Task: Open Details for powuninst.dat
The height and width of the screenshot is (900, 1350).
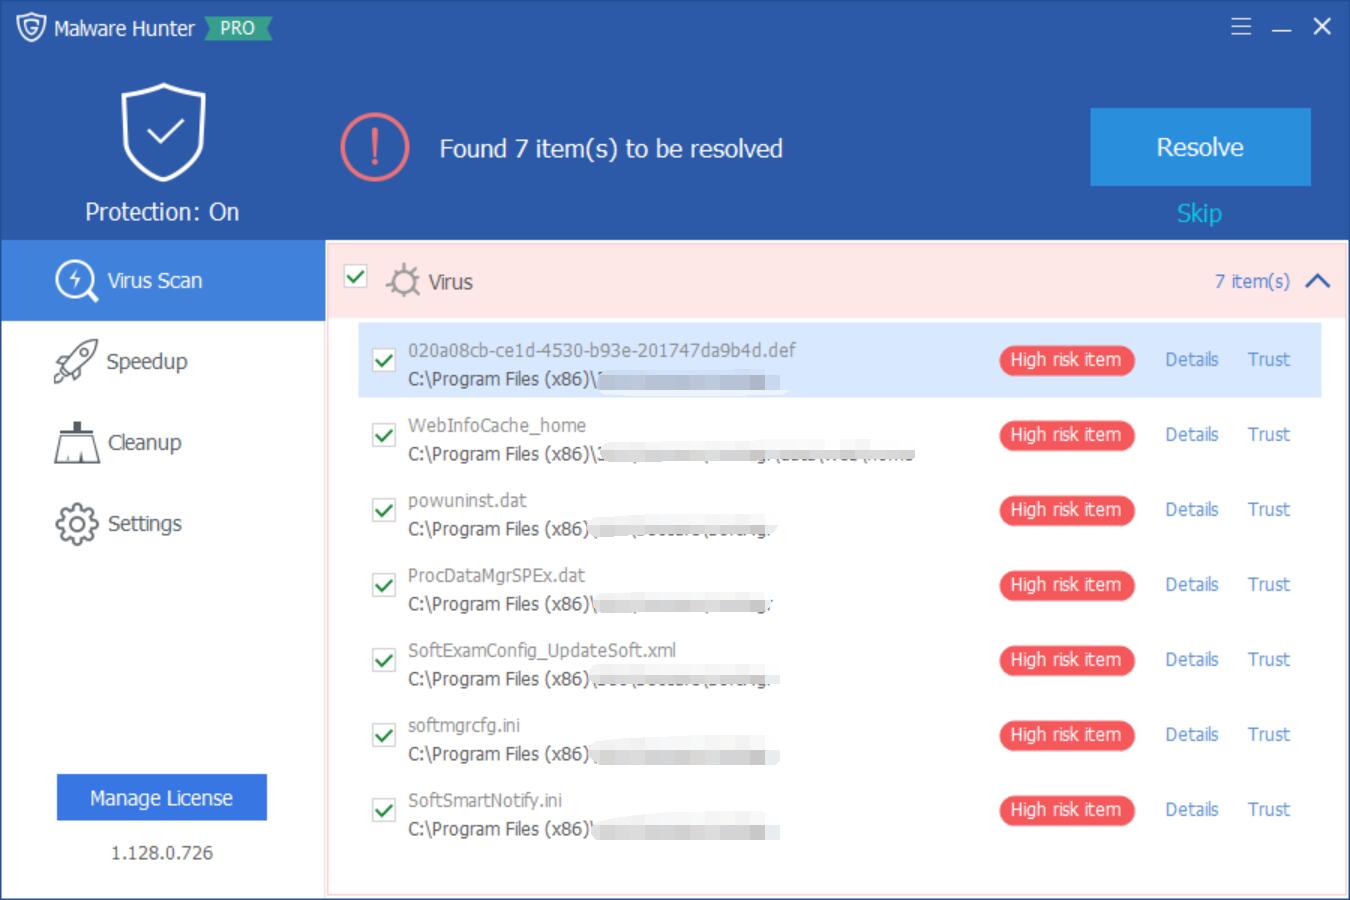Action: click(1191, 509)
